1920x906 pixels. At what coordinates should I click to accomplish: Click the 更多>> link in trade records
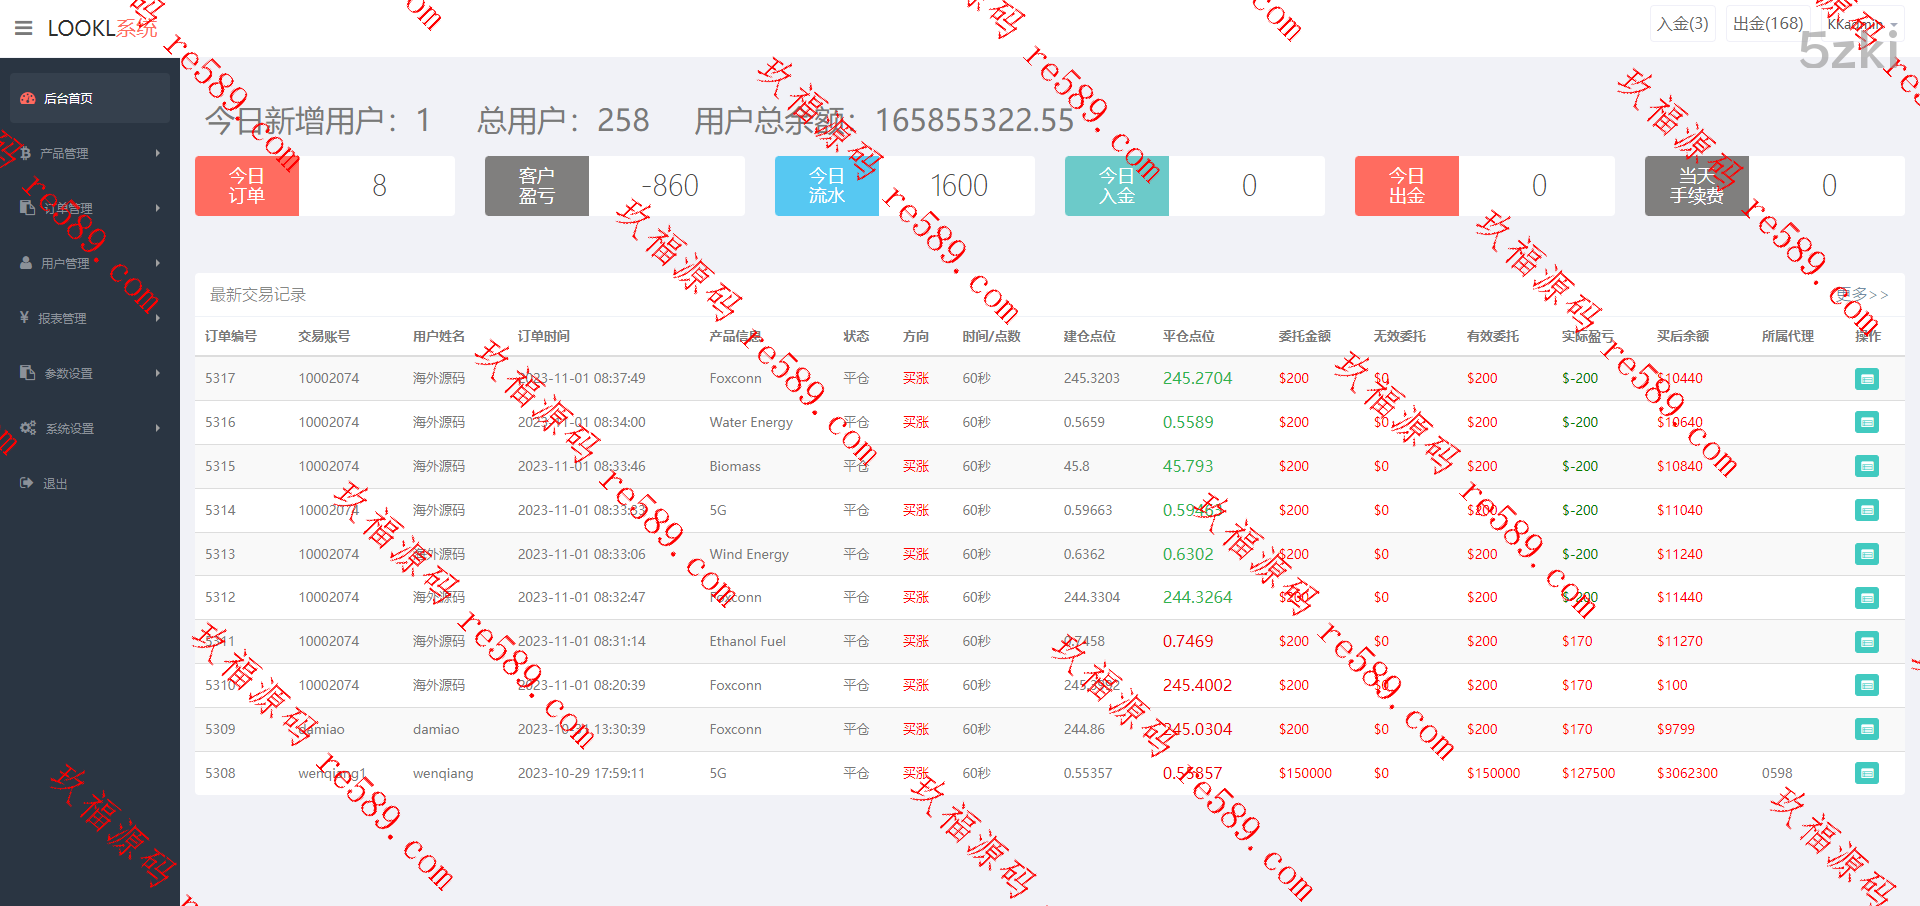(x=1861, y=294)
